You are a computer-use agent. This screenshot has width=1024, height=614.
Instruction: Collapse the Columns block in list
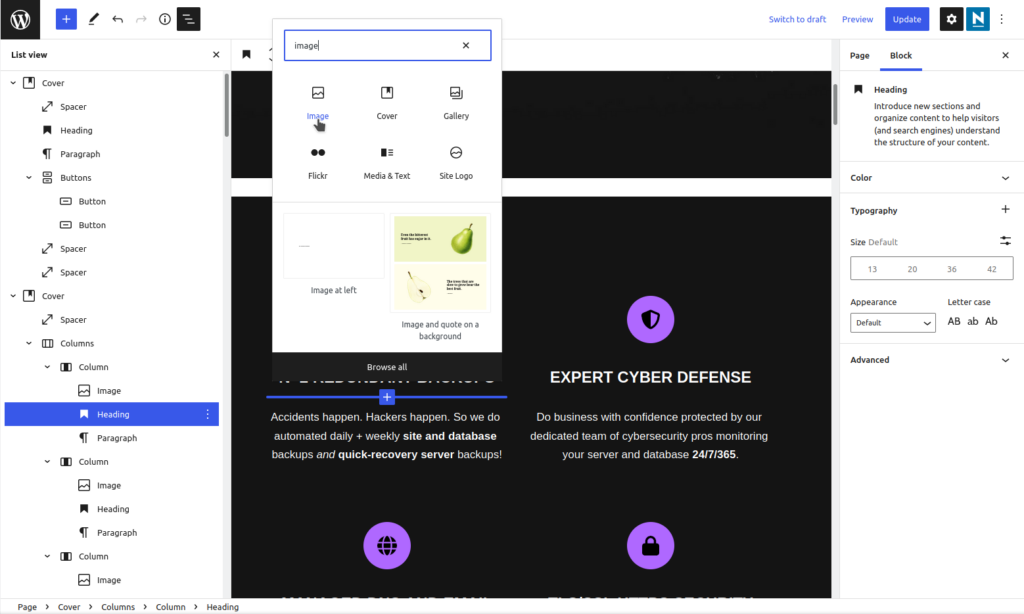point(29,343)
